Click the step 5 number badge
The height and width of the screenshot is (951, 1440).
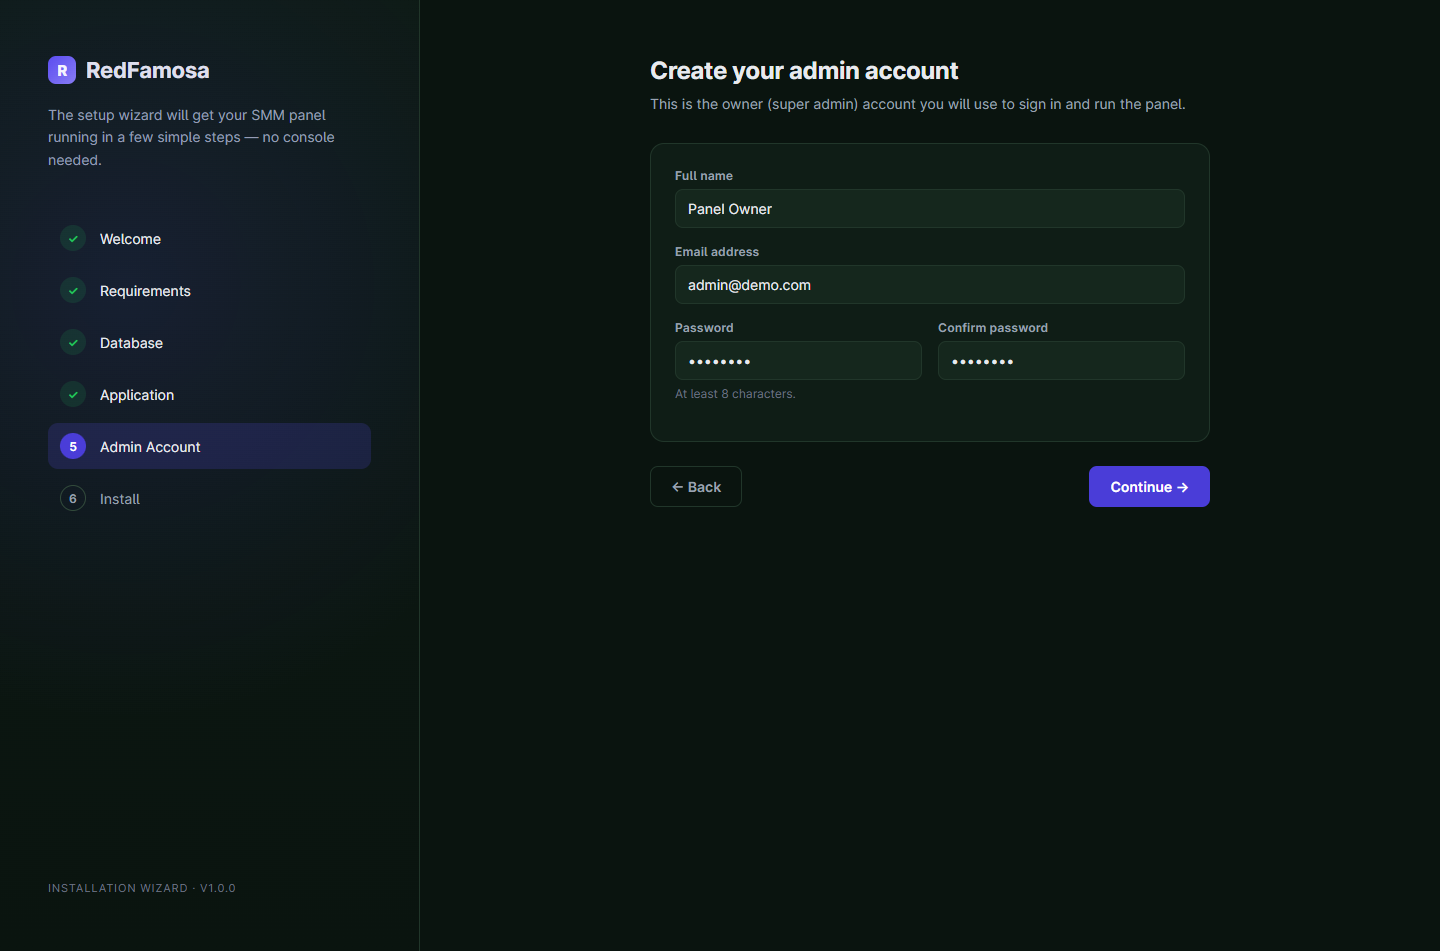coord(73,446)
